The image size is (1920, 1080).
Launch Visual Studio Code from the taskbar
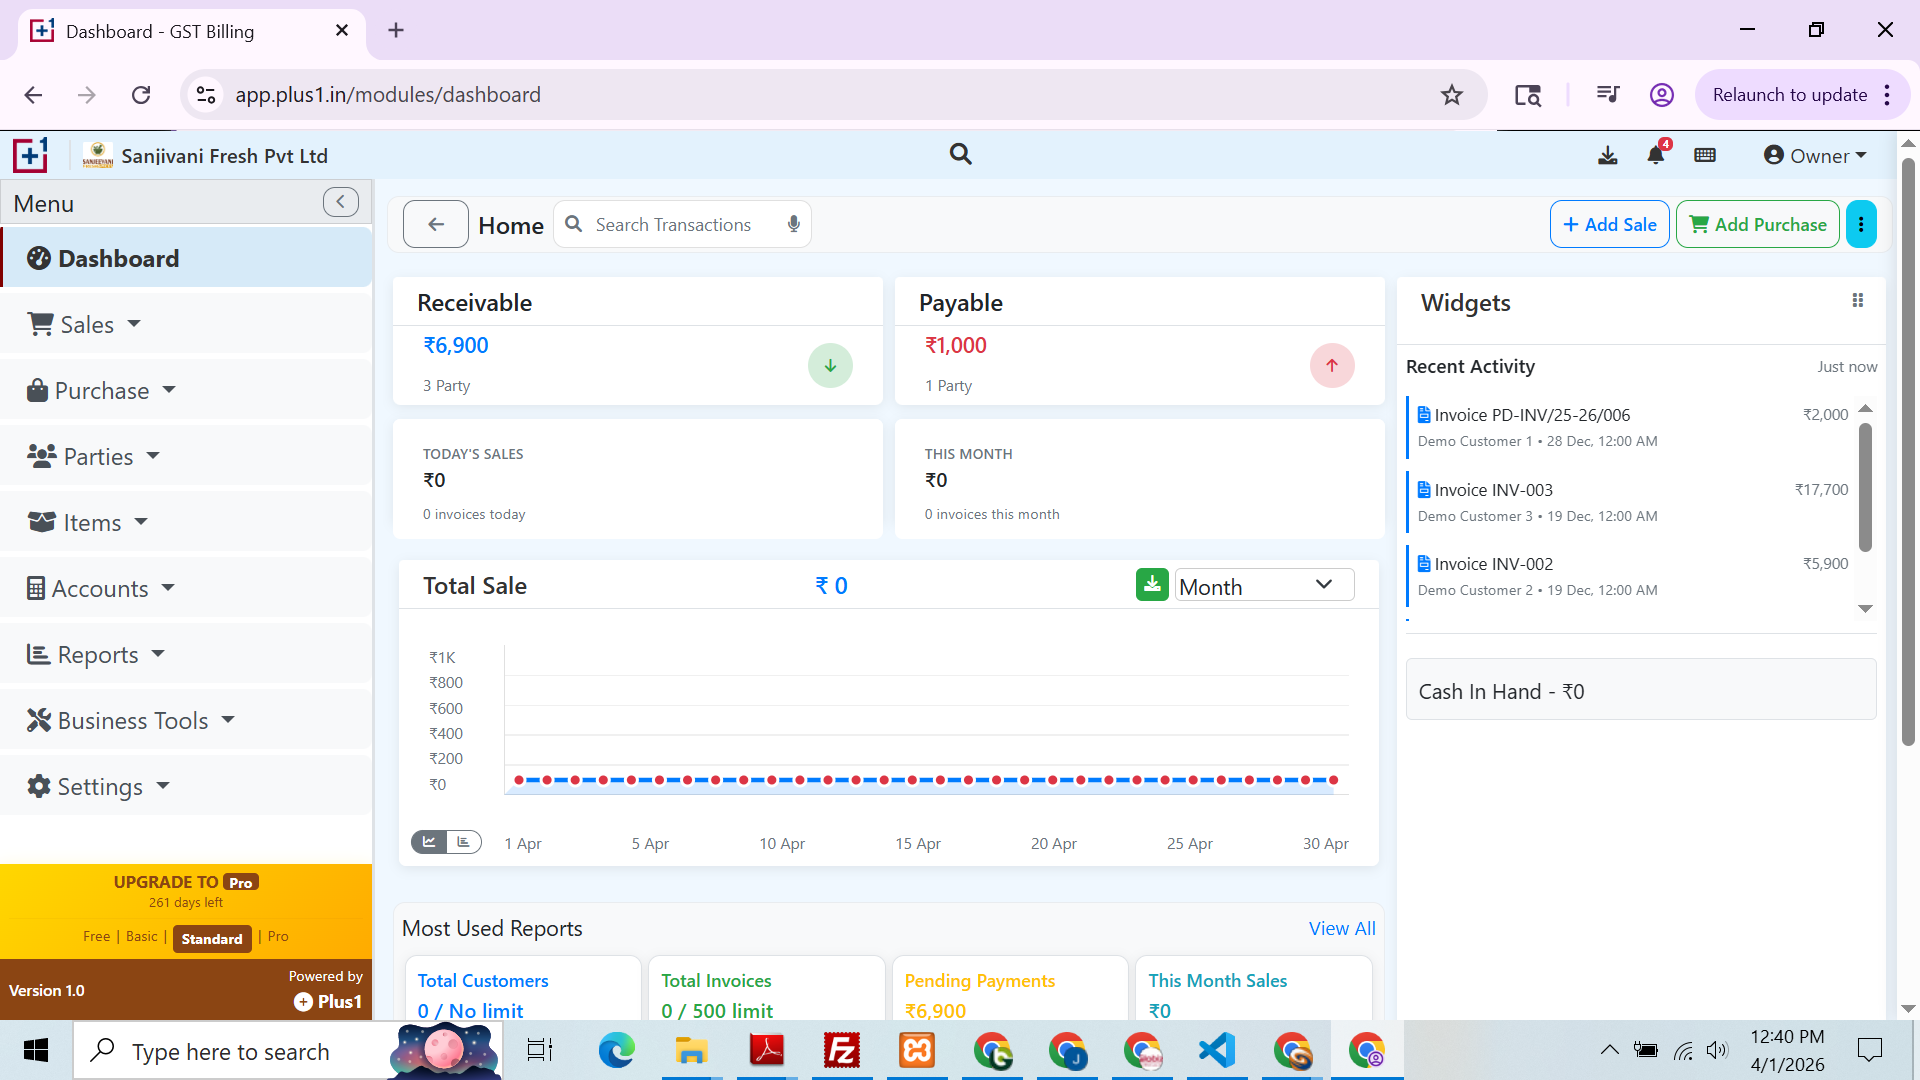(1216, 1050)
